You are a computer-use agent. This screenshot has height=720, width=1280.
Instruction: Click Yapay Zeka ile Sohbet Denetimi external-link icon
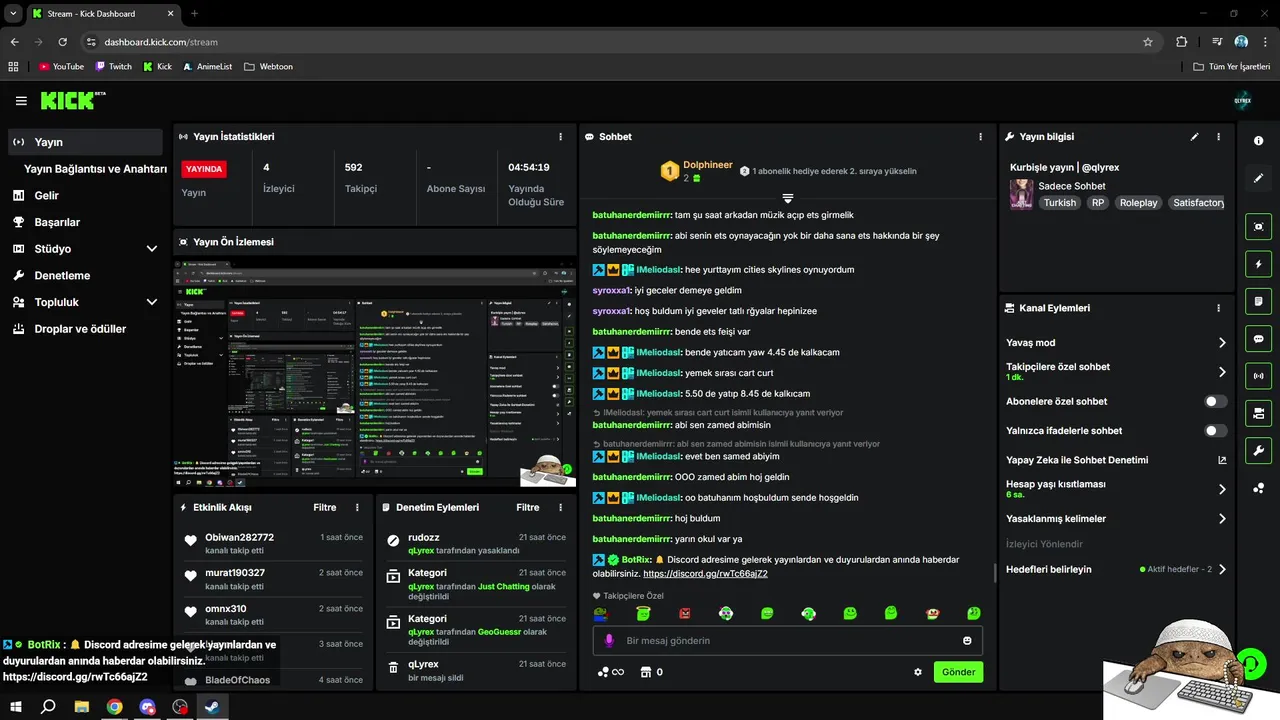pyautogui.click(x=1222, y=460)
